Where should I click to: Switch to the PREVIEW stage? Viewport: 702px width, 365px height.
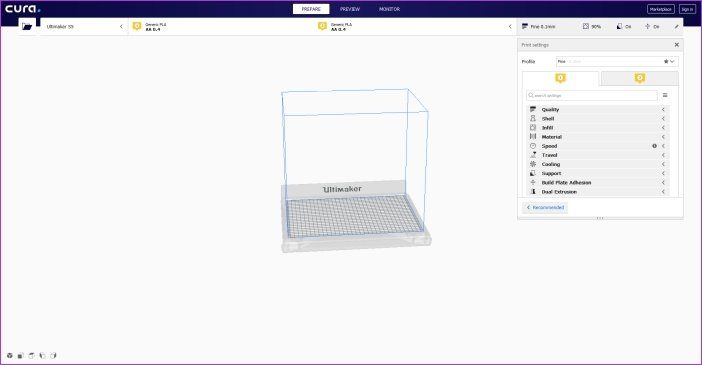350,9
